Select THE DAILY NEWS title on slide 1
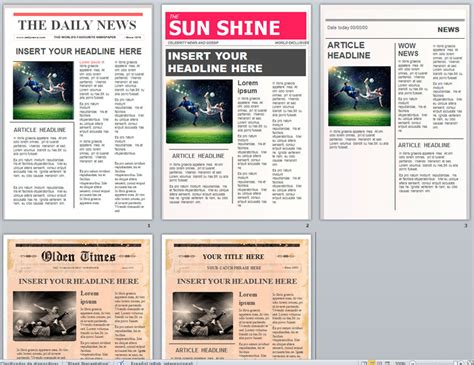This screenshot has width=474, height=365. pyautogui.click(x=77, y=25)
